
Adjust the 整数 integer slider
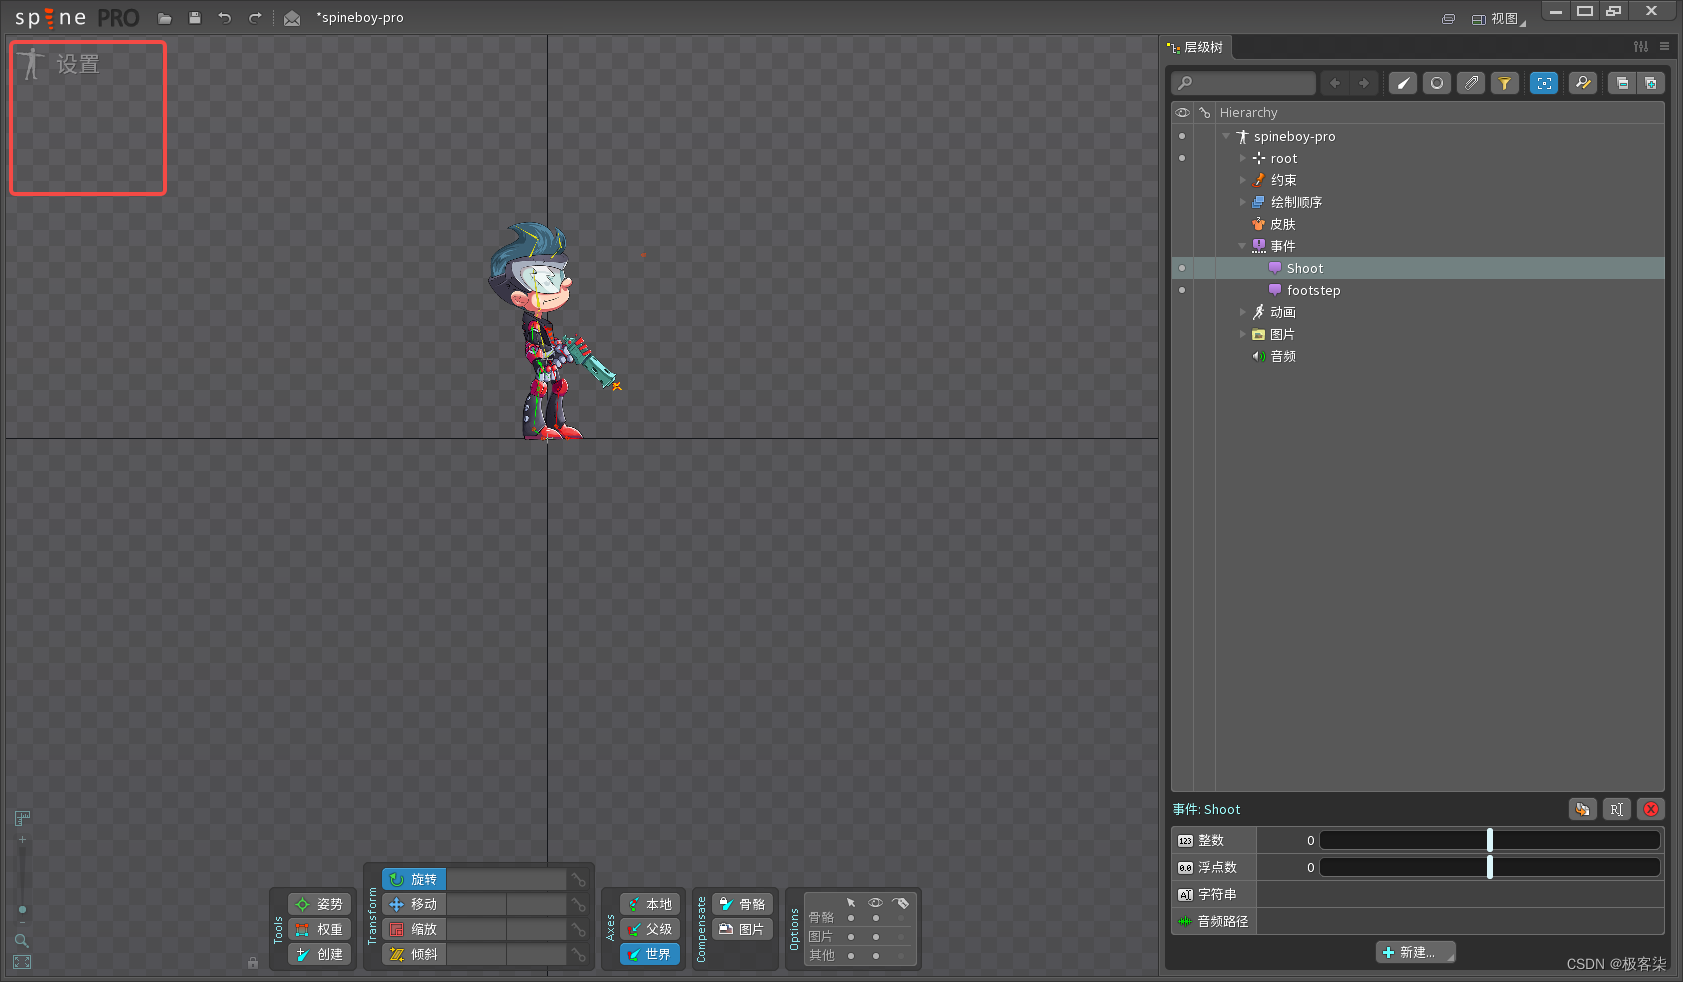(1490, 840)
